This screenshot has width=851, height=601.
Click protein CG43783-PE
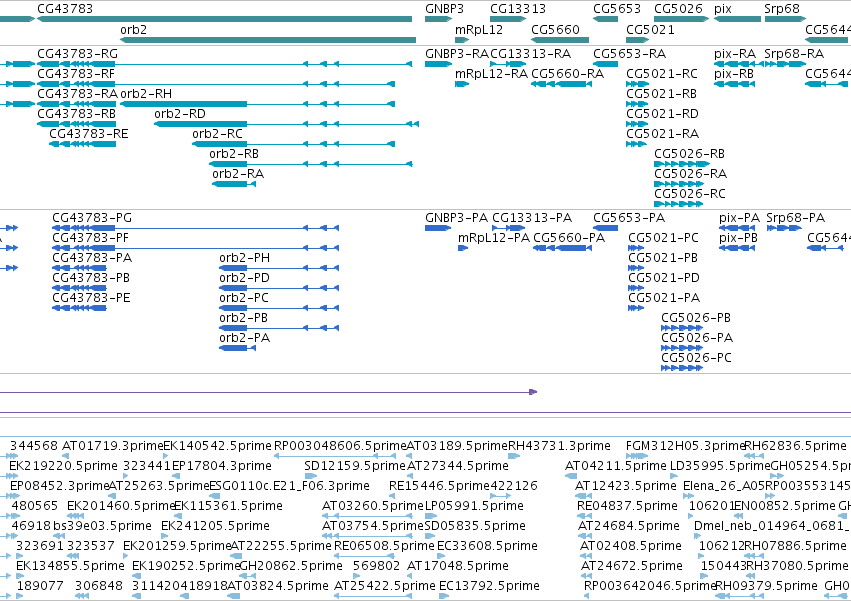91,298
